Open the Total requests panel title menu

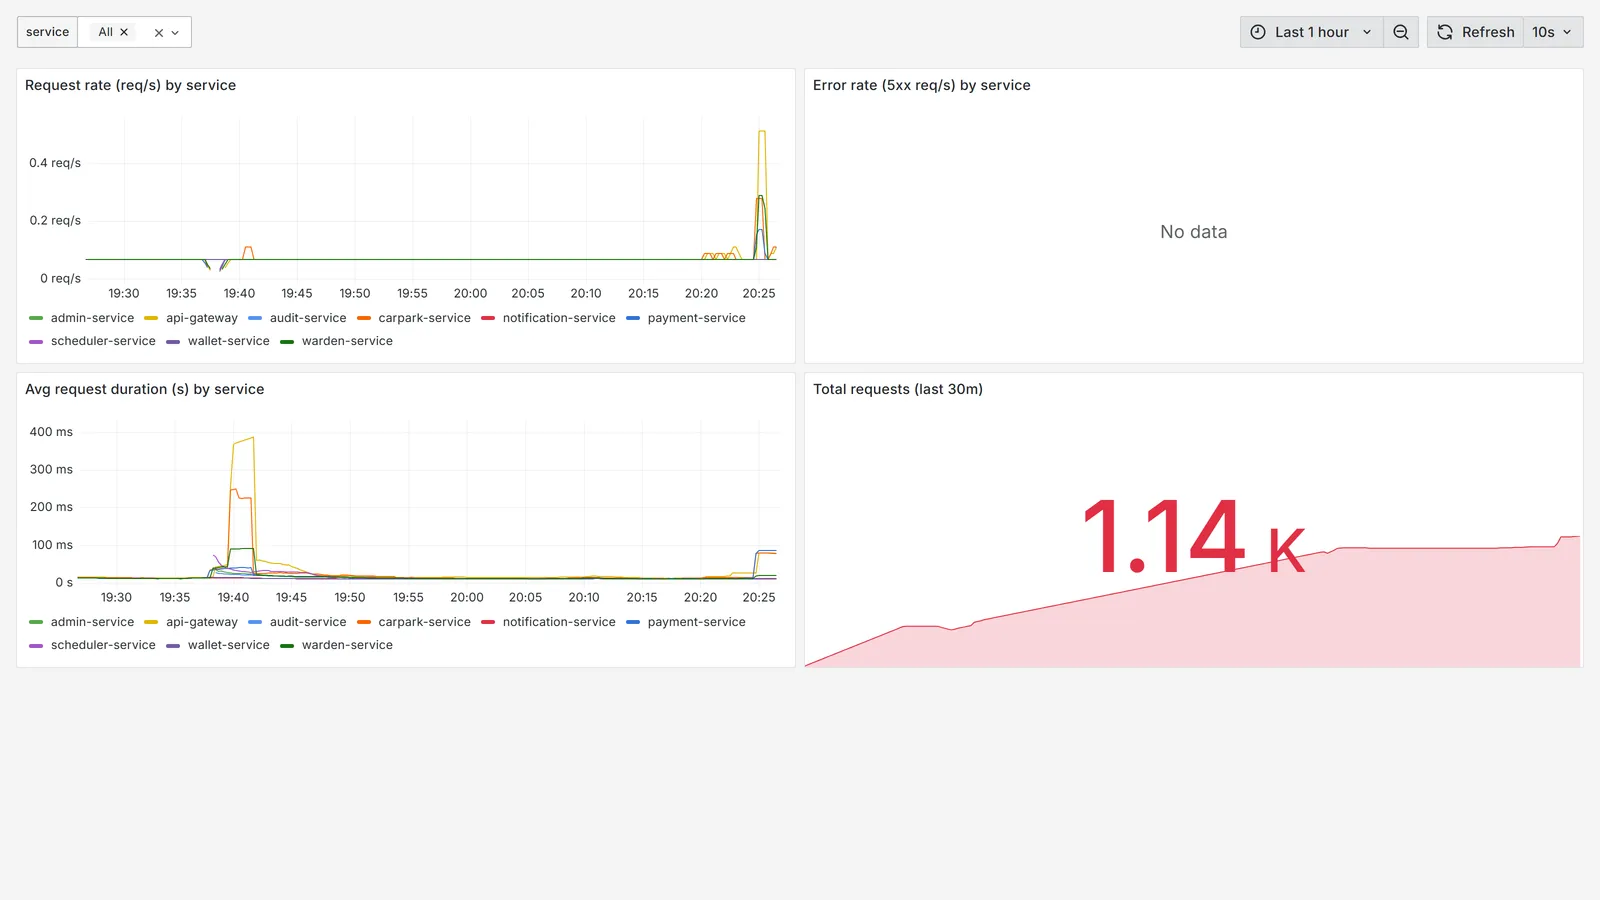[x=897, y=389]
